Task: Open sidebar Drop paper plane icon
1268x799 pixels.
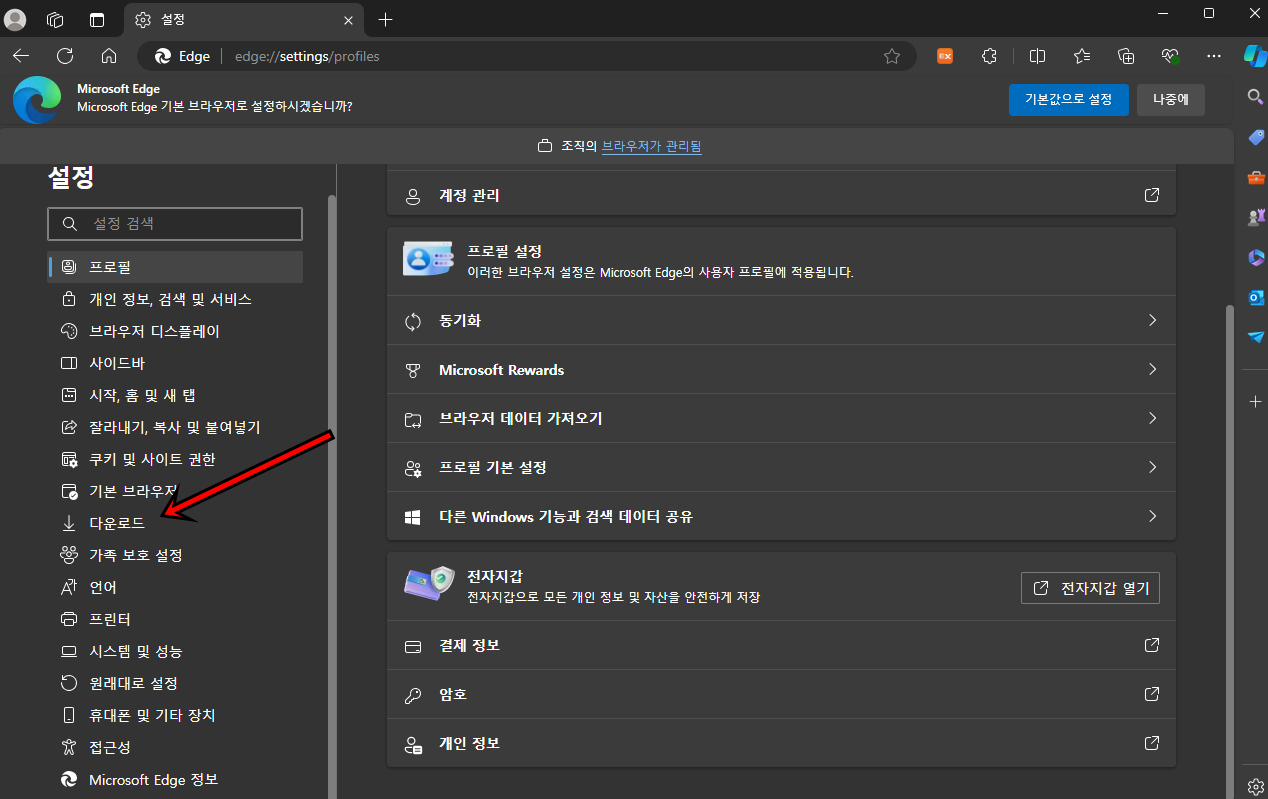Action: point(1256,337)
